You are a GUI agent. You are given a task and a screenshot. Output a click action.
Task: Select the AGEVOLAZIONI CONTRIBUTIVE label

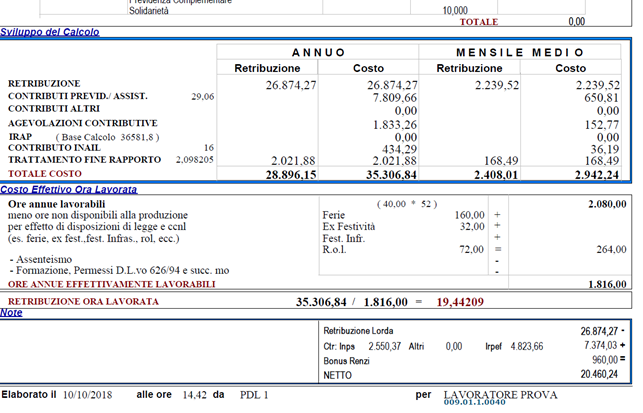click(x=82, y=123)
